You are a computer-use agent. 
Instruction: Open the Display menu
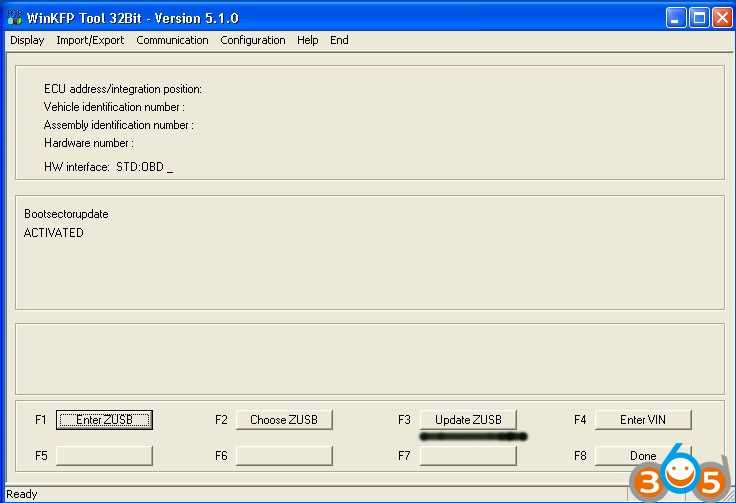(27, 40)
